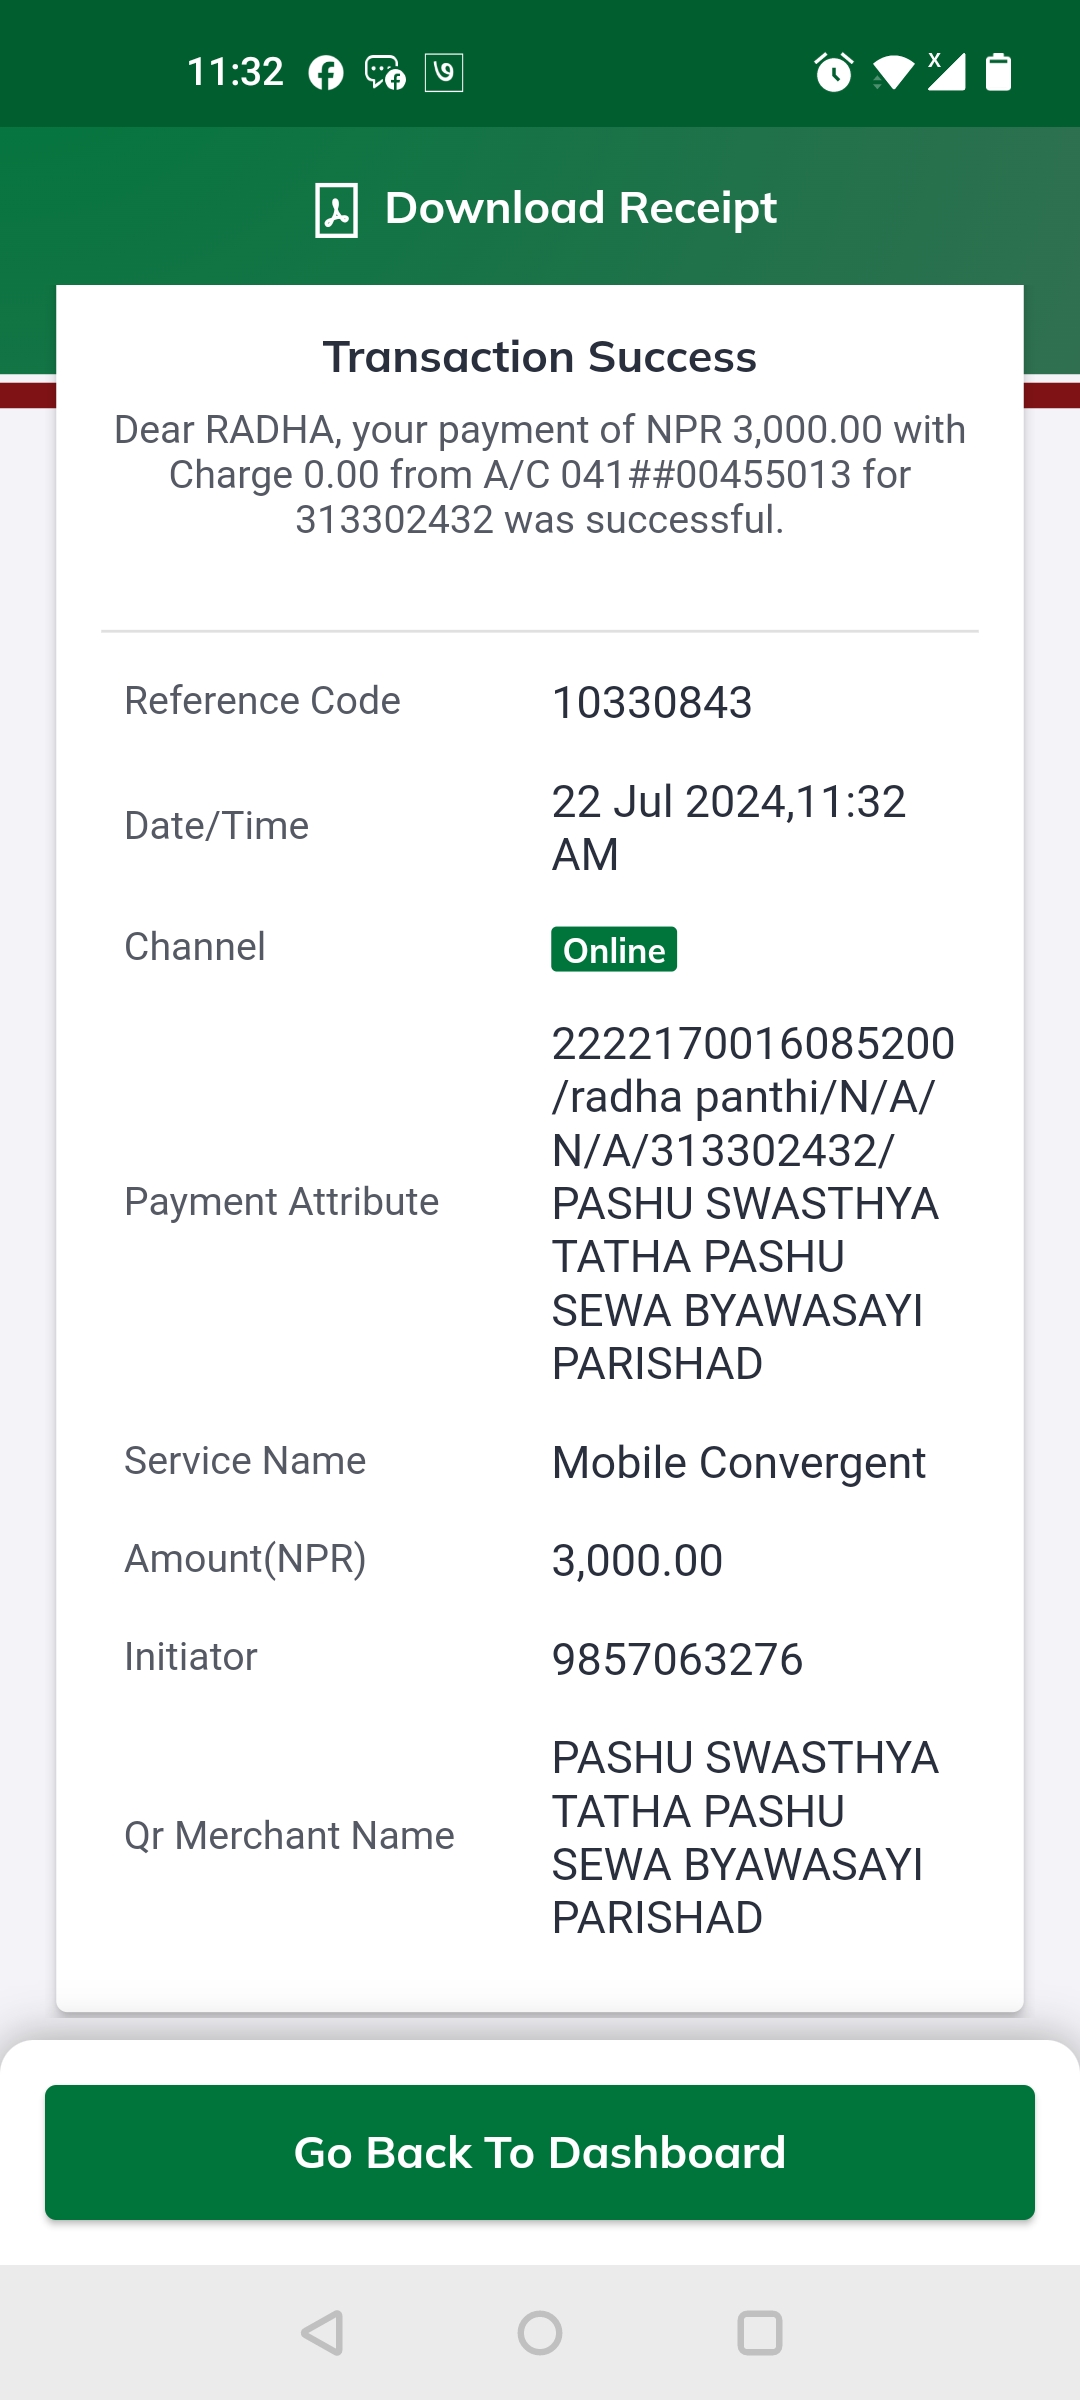
Task: Tap the Mobile Convergent service name
Action: [739, 1463]
